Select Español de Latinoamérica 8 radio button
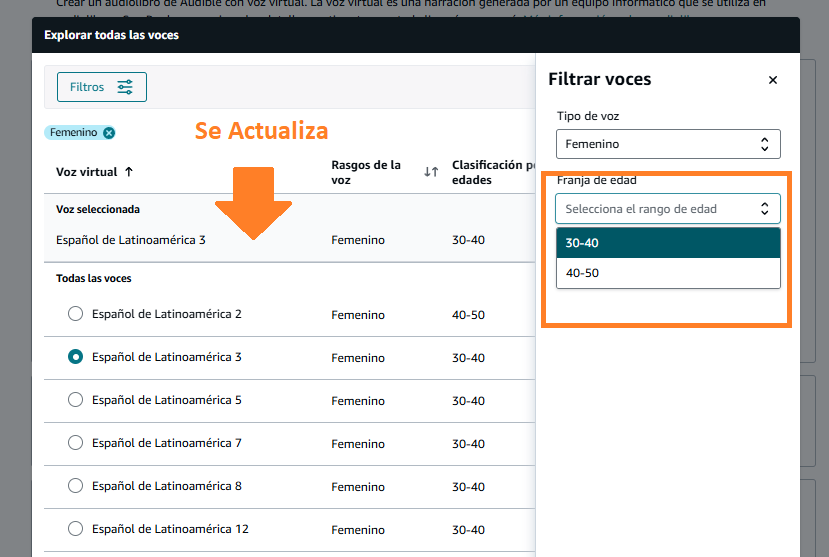 (x=76, y=486)
